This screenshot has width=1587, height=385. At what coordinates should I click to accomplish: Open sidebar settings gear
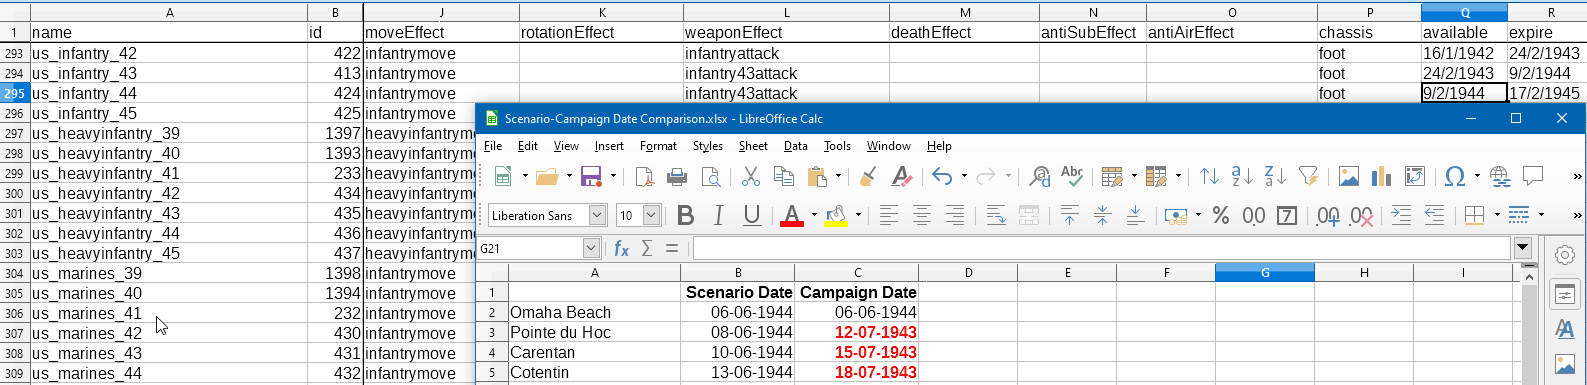(x=1565, y=255)
